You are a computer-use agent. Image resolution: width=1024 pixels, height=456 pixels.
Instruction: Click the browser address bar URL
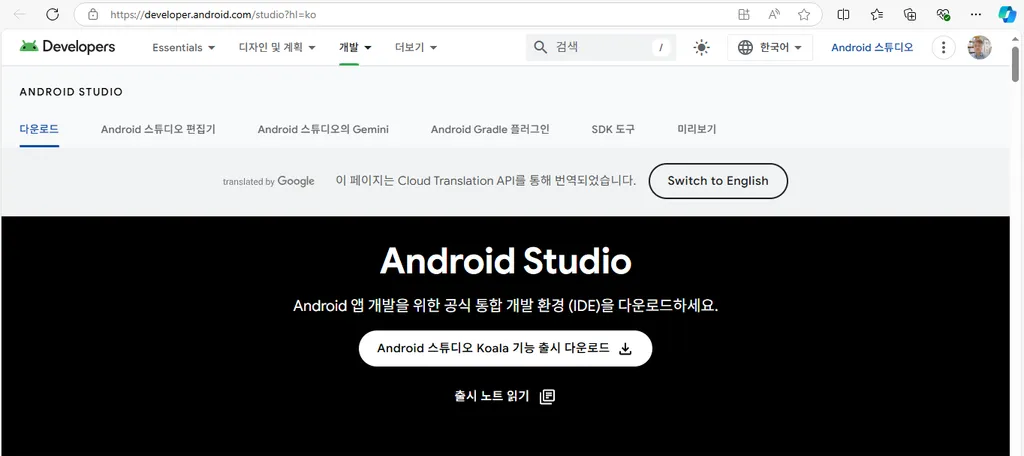[213, 14]
